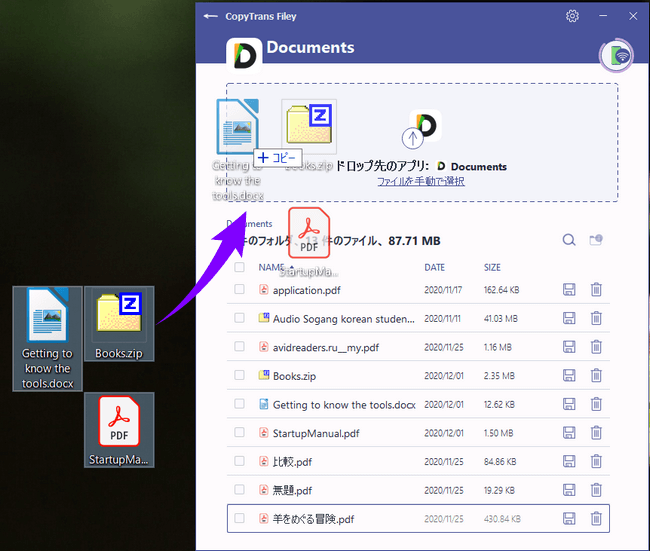
Task: Save avidreaders.ru__my.pdf to PC
Action: [569, 347]
